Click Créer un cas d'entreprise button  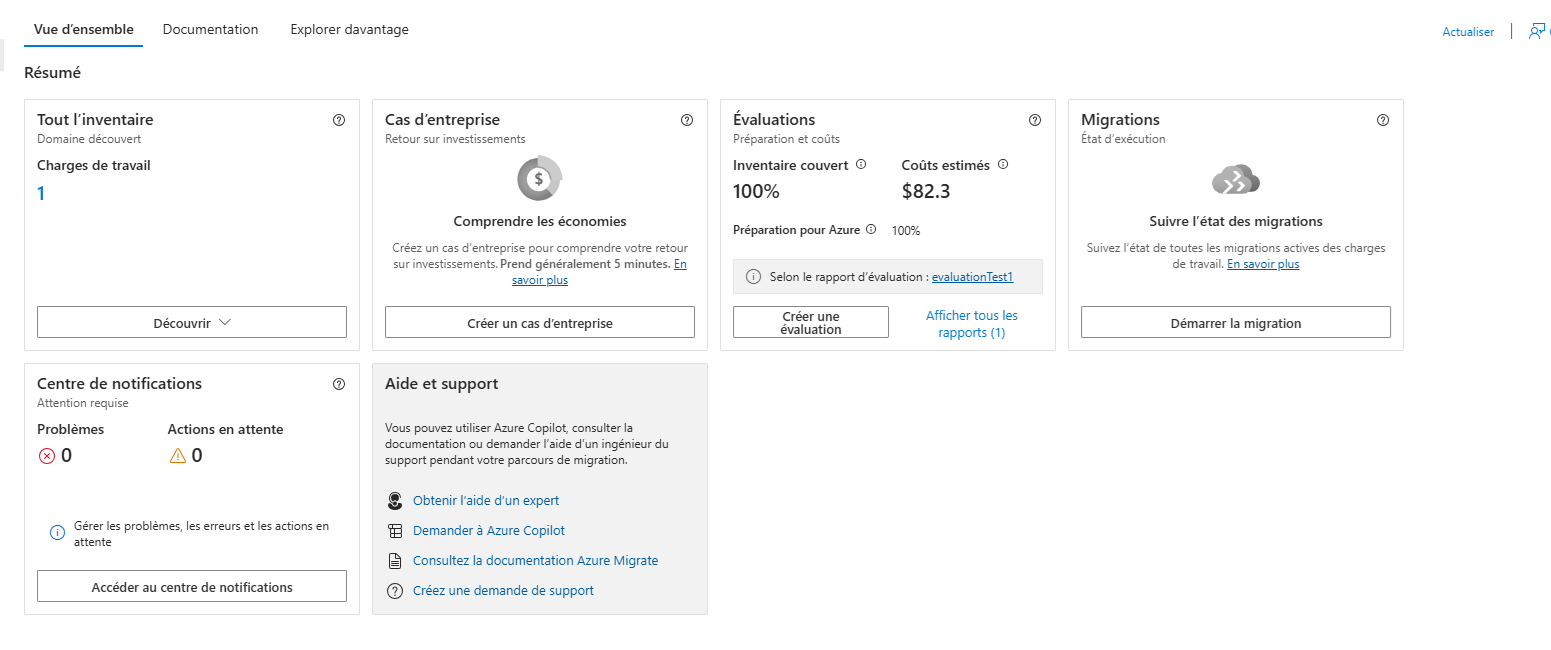tap(540, 322)
